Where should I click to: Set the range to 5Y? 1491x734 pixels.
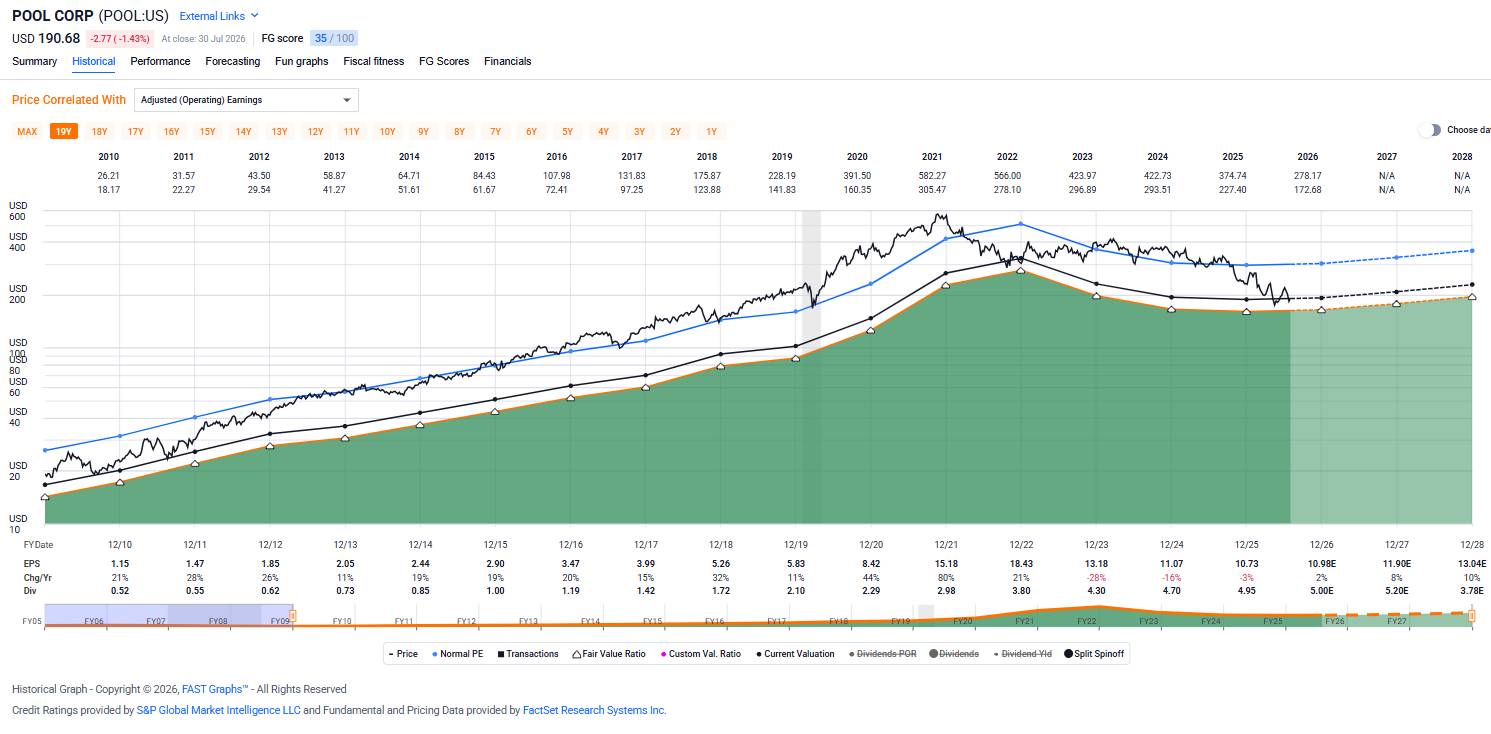pos(568,131)
